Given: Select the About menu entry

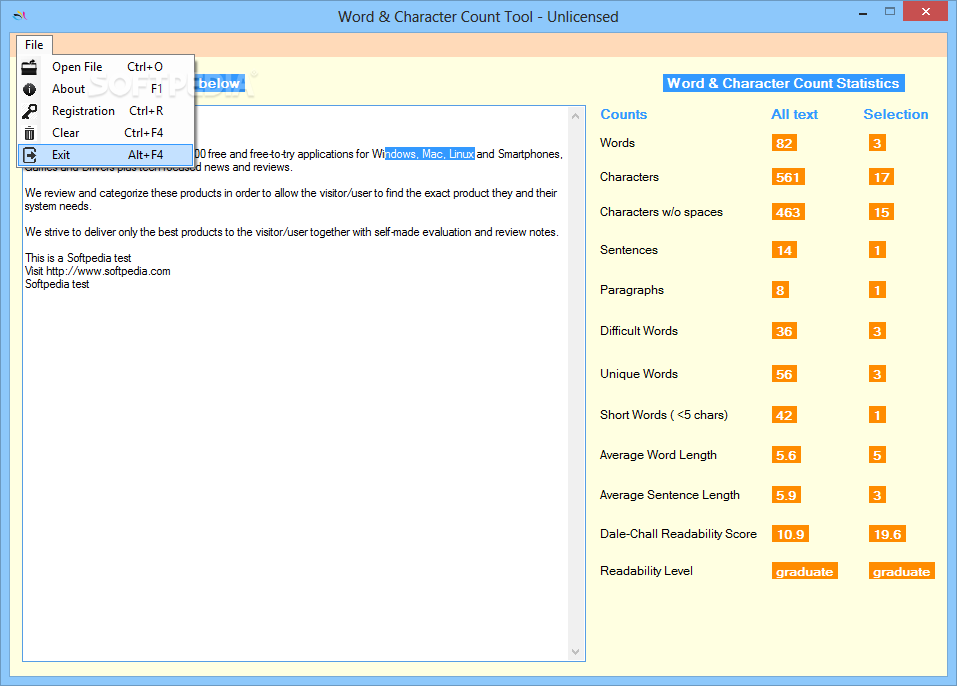Looking at the screenshot, I should coord(106,89).
